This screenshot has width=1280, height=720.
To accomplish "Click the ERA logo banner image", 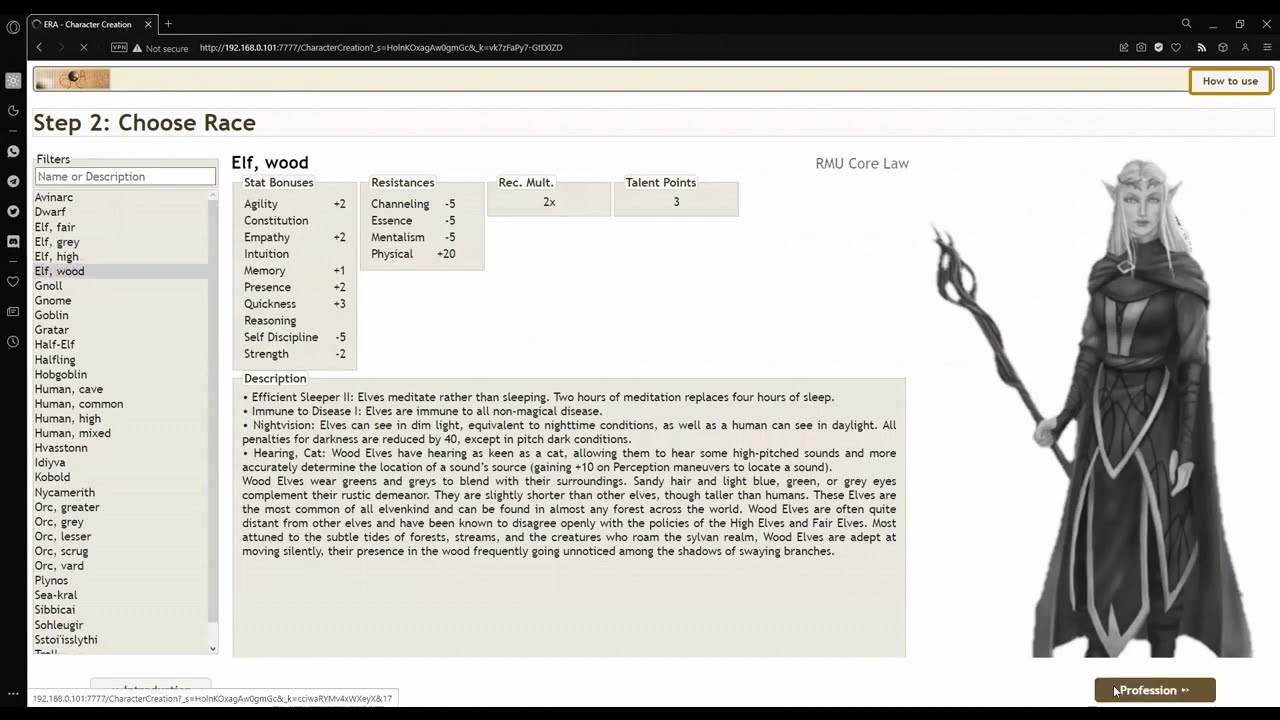I will (x=72, y=80).
